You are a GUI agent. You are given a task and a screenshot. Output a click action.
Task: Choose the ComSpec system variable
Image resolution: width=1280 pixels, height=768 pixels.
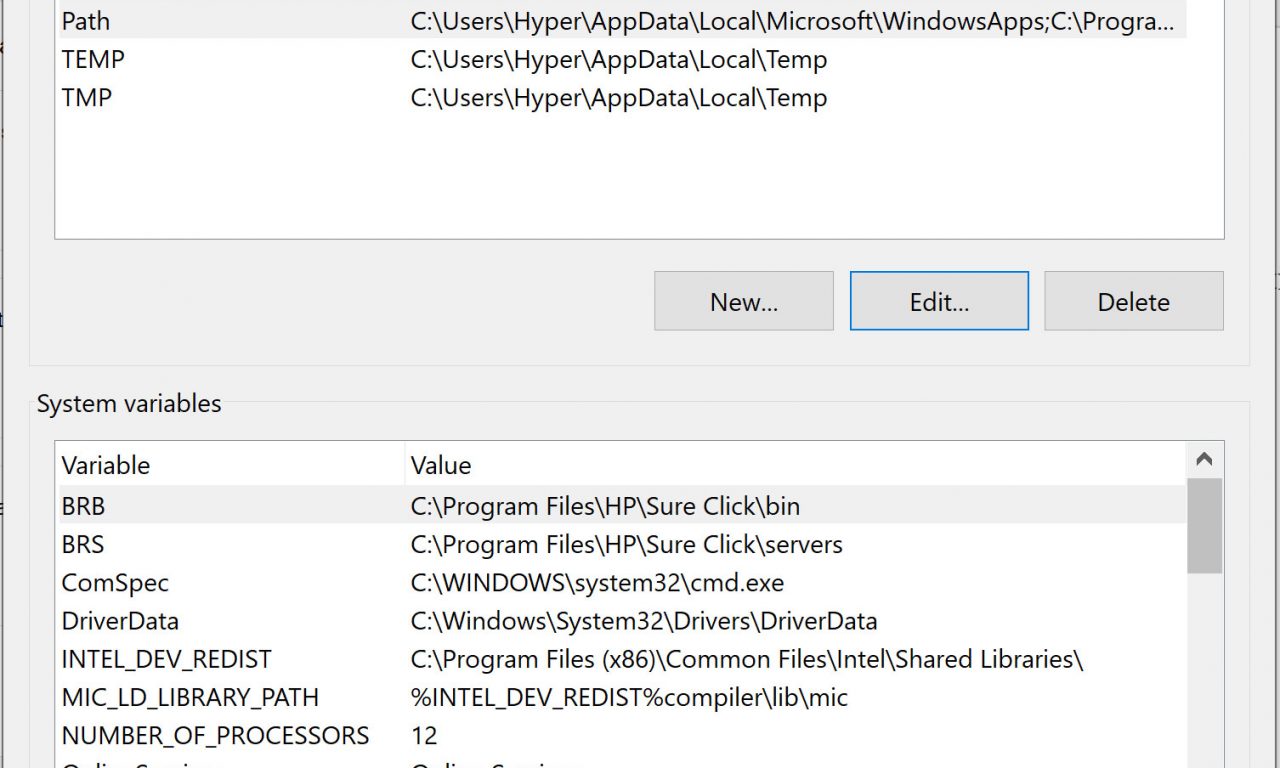[x=115, y=583]
